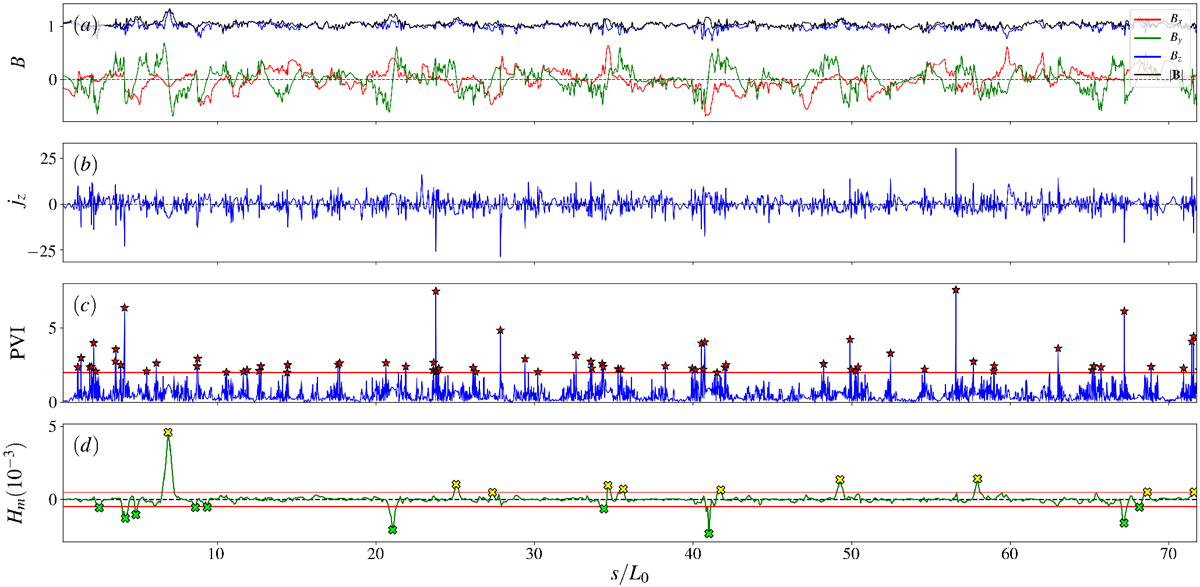Viewport: 1200px width, 587px height.
Task: Click the yellow X on the tallest H_m peak
Action: (168, 432)
